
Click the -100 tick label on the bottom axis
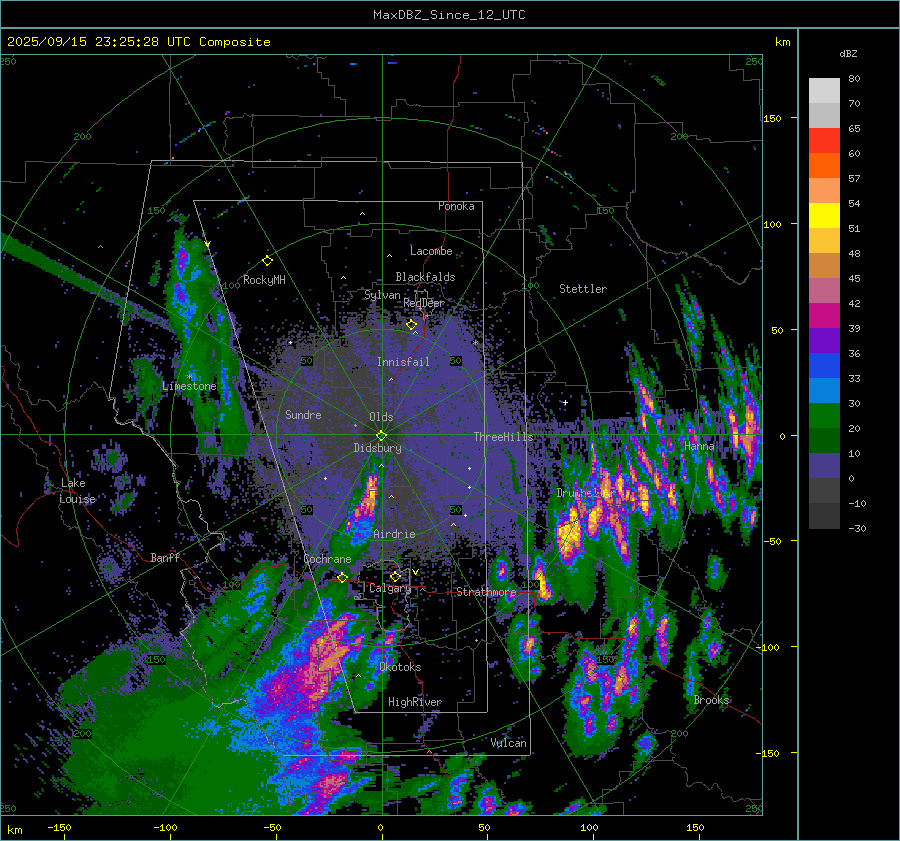click(x=165, y=828)
